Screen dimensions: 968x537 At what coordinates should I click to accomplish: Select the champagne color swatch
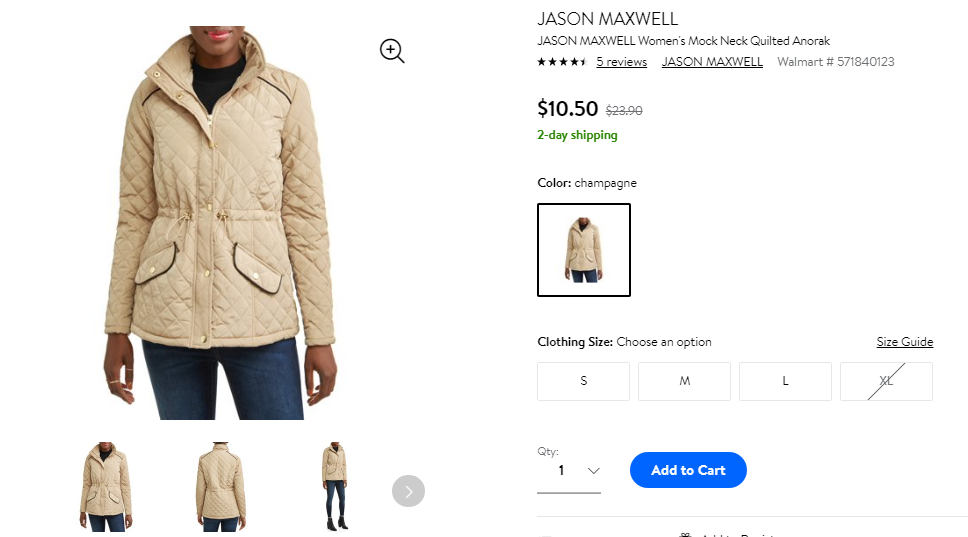pos(584,250)
